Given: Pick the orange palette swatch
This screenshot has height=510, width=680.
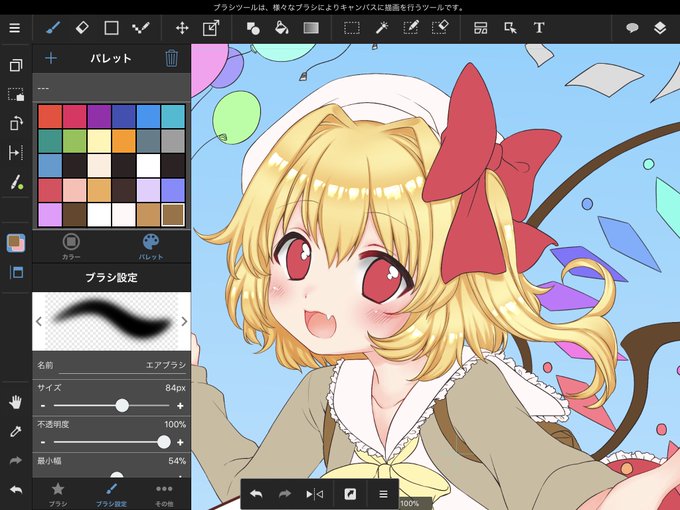Looking at the screenshot, I should (x=124, y=141).
